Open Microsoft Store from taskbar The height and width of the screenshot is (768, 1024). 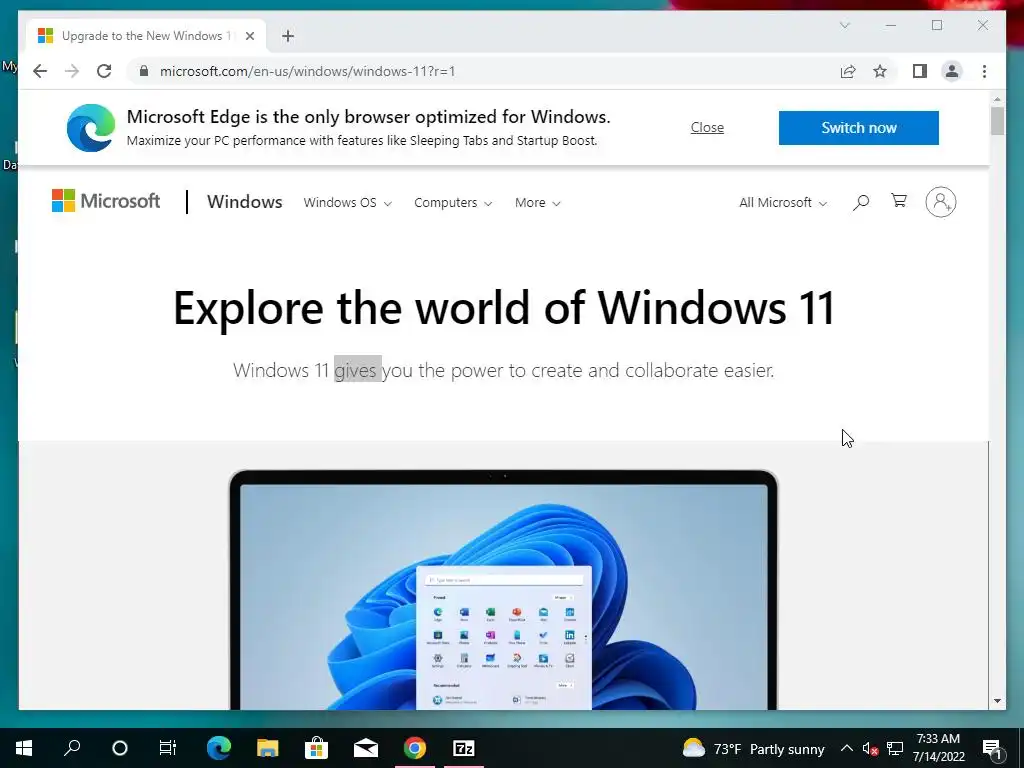point(316,748)
